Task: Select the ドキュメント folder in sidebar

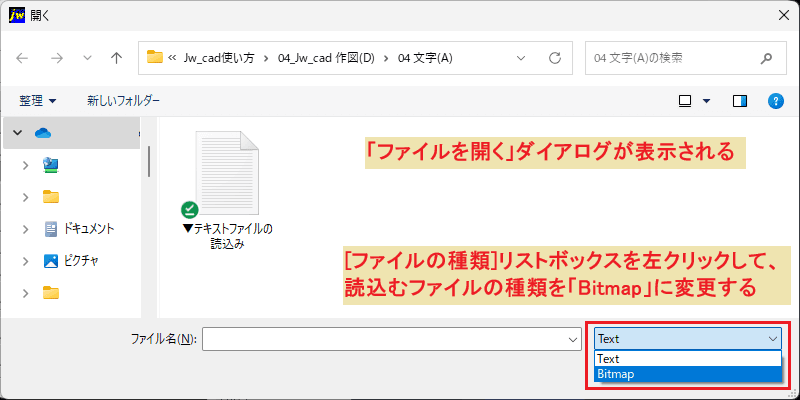Action: [x=79, y=229]
